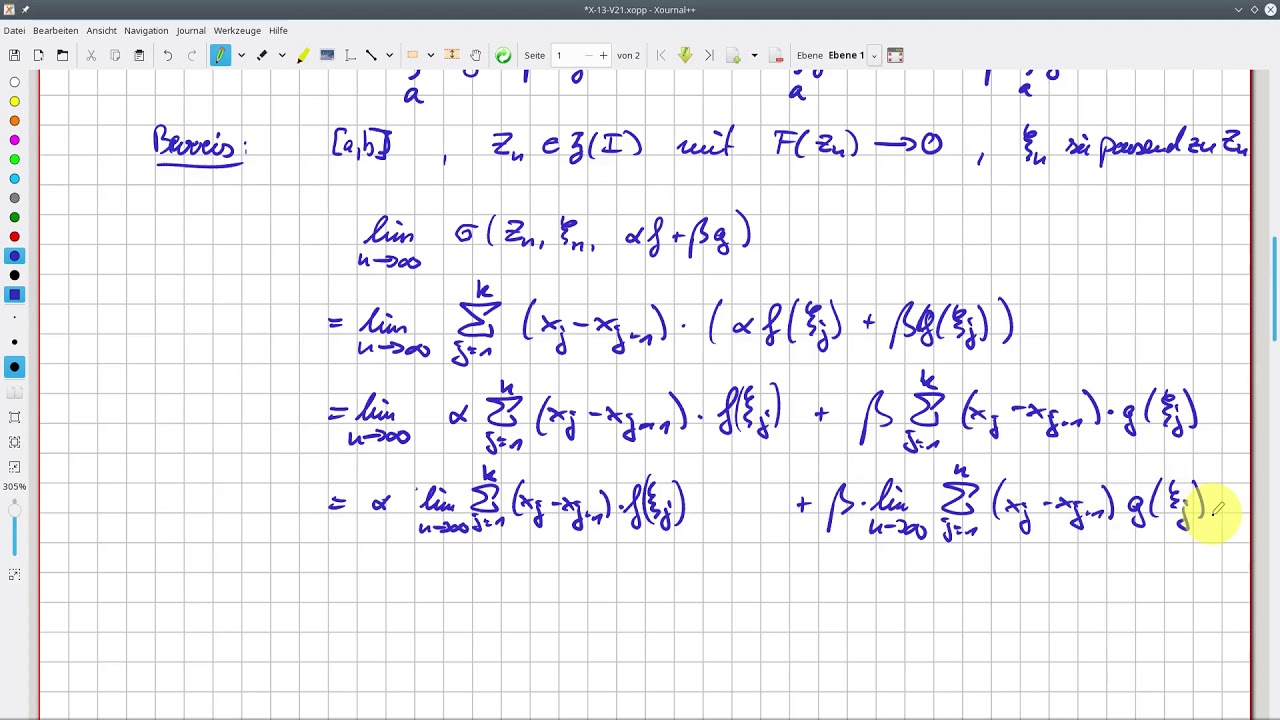This screenshot has width=1280, height=720.
Task: Pick the black color swatch
Action: [14, 275]
